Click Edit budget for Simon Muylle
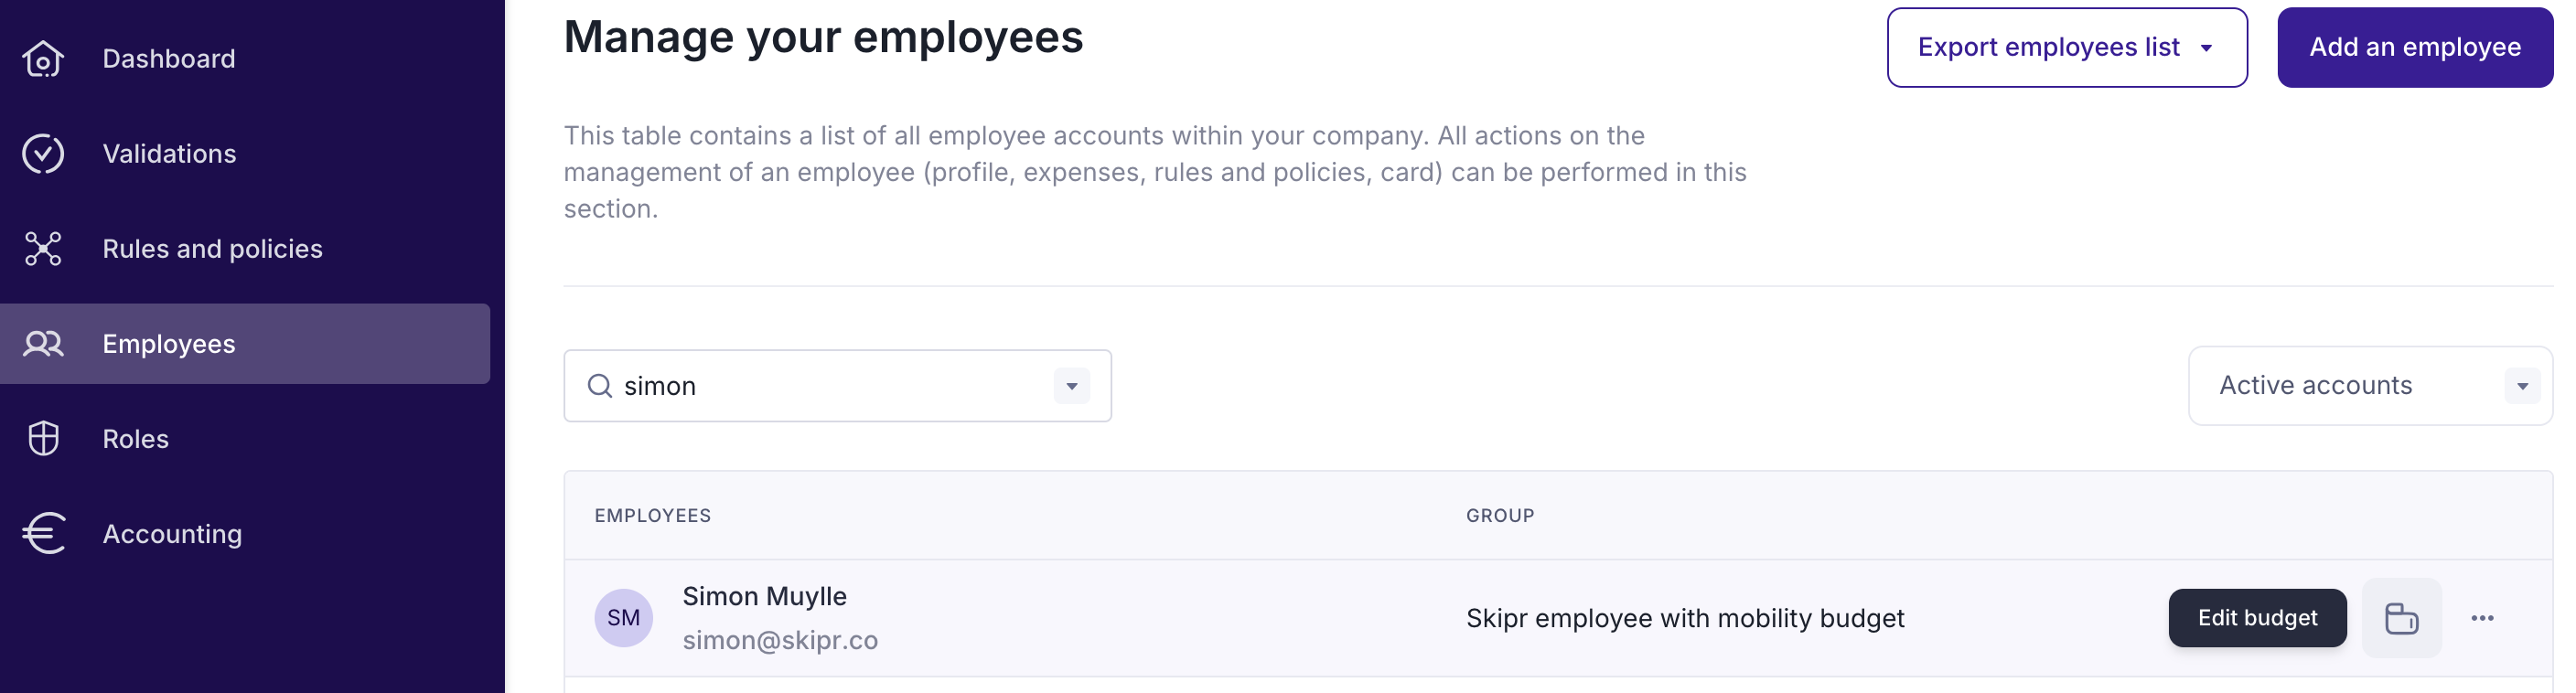Image resolution: width=2576 pixels, height=693 pixels. coord(2257,618)
